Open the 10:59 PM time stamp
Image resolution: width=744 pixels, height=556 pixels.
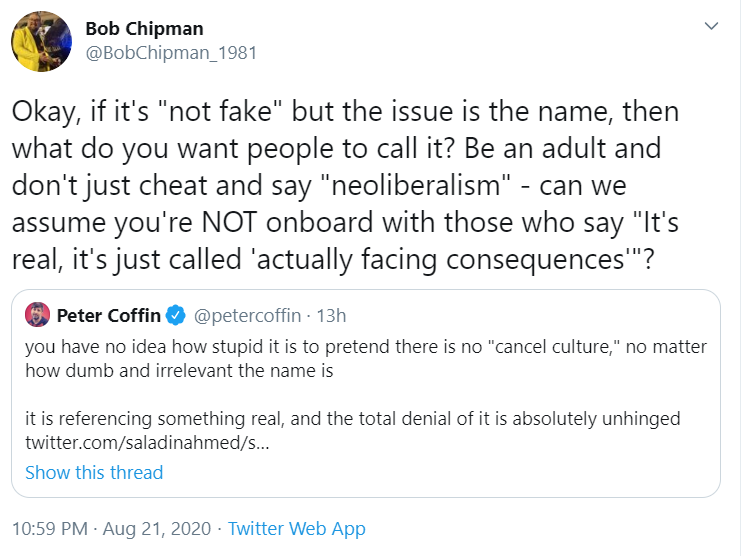click(x=50, y=528)
